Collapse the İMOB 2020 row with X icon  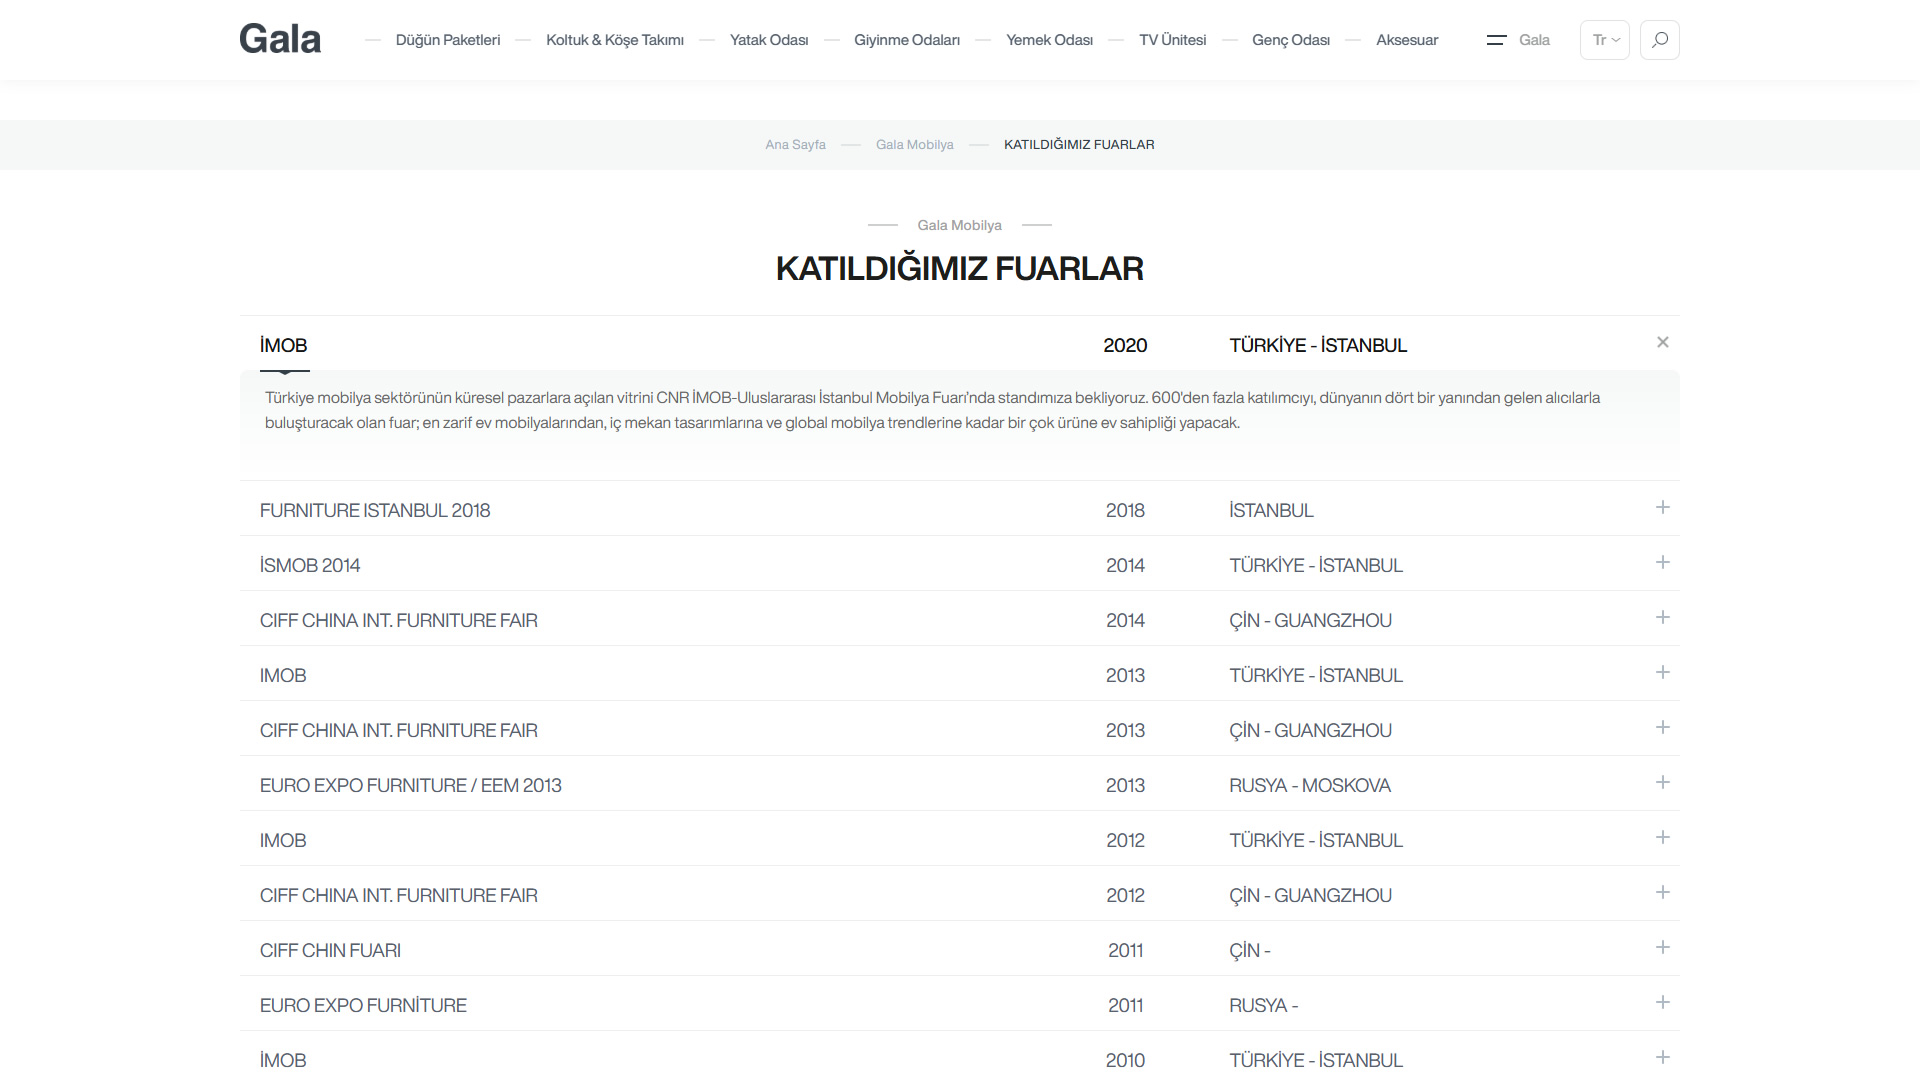point(1662,343)
